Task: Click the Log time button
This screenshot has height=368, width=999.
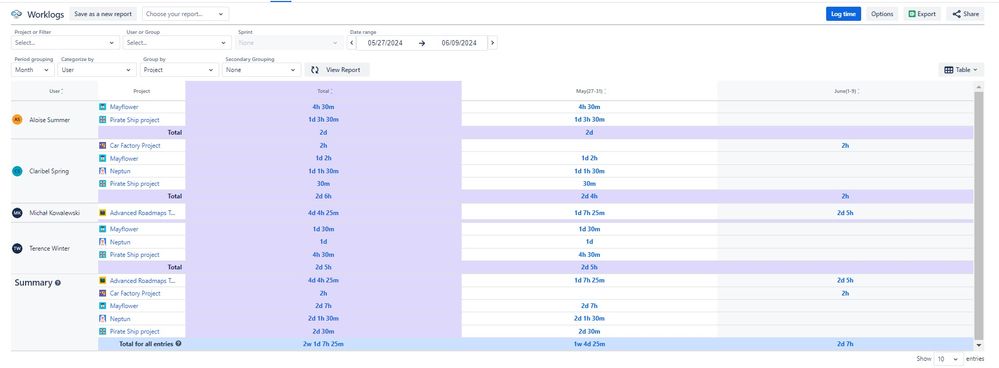Action: coord(844,14)
